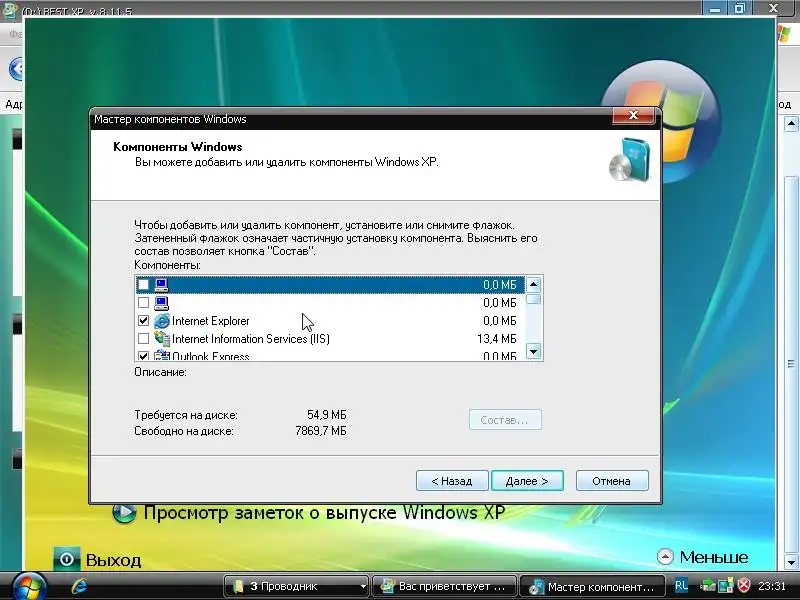800x600 pixels.
Task: Tick the checkbox of the second unnamed component
Action: (143, 303)
